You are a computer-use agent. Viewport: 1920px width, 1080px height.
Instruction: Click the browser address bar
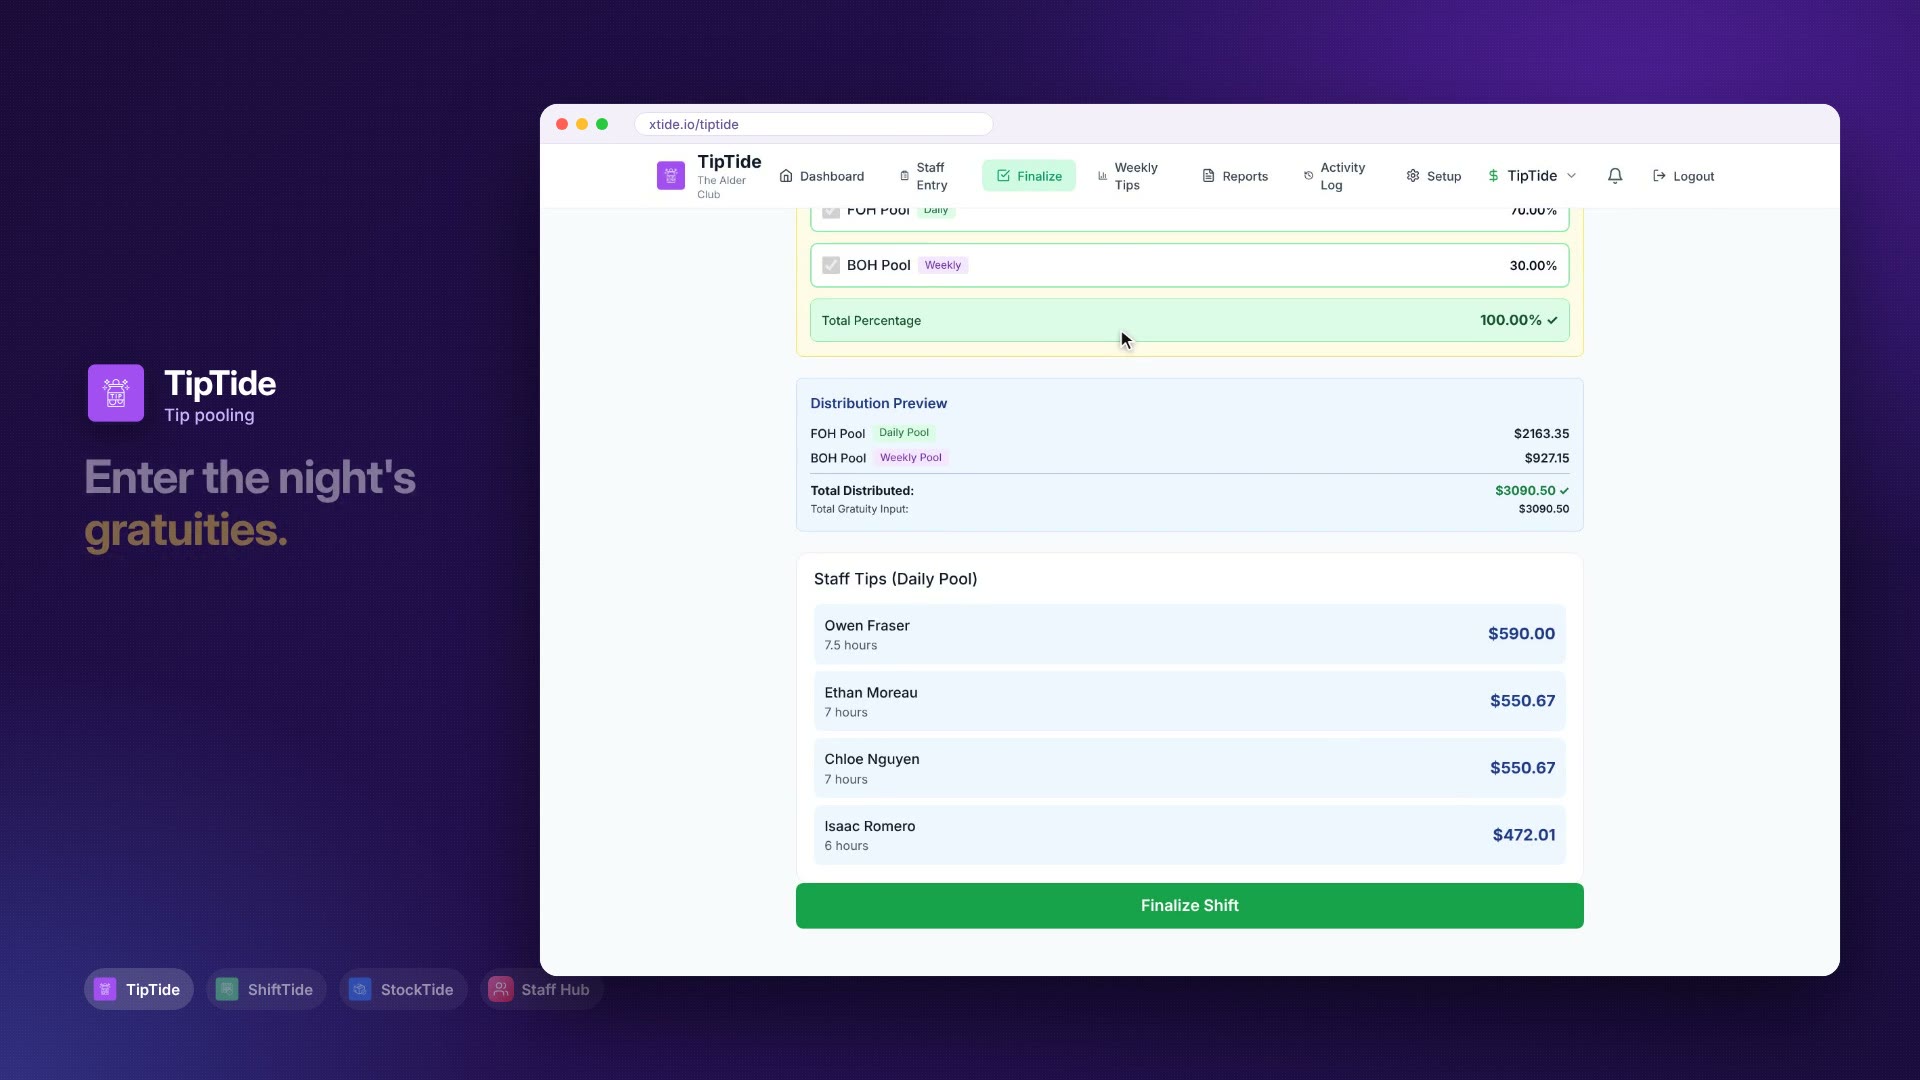click(814, 124)
